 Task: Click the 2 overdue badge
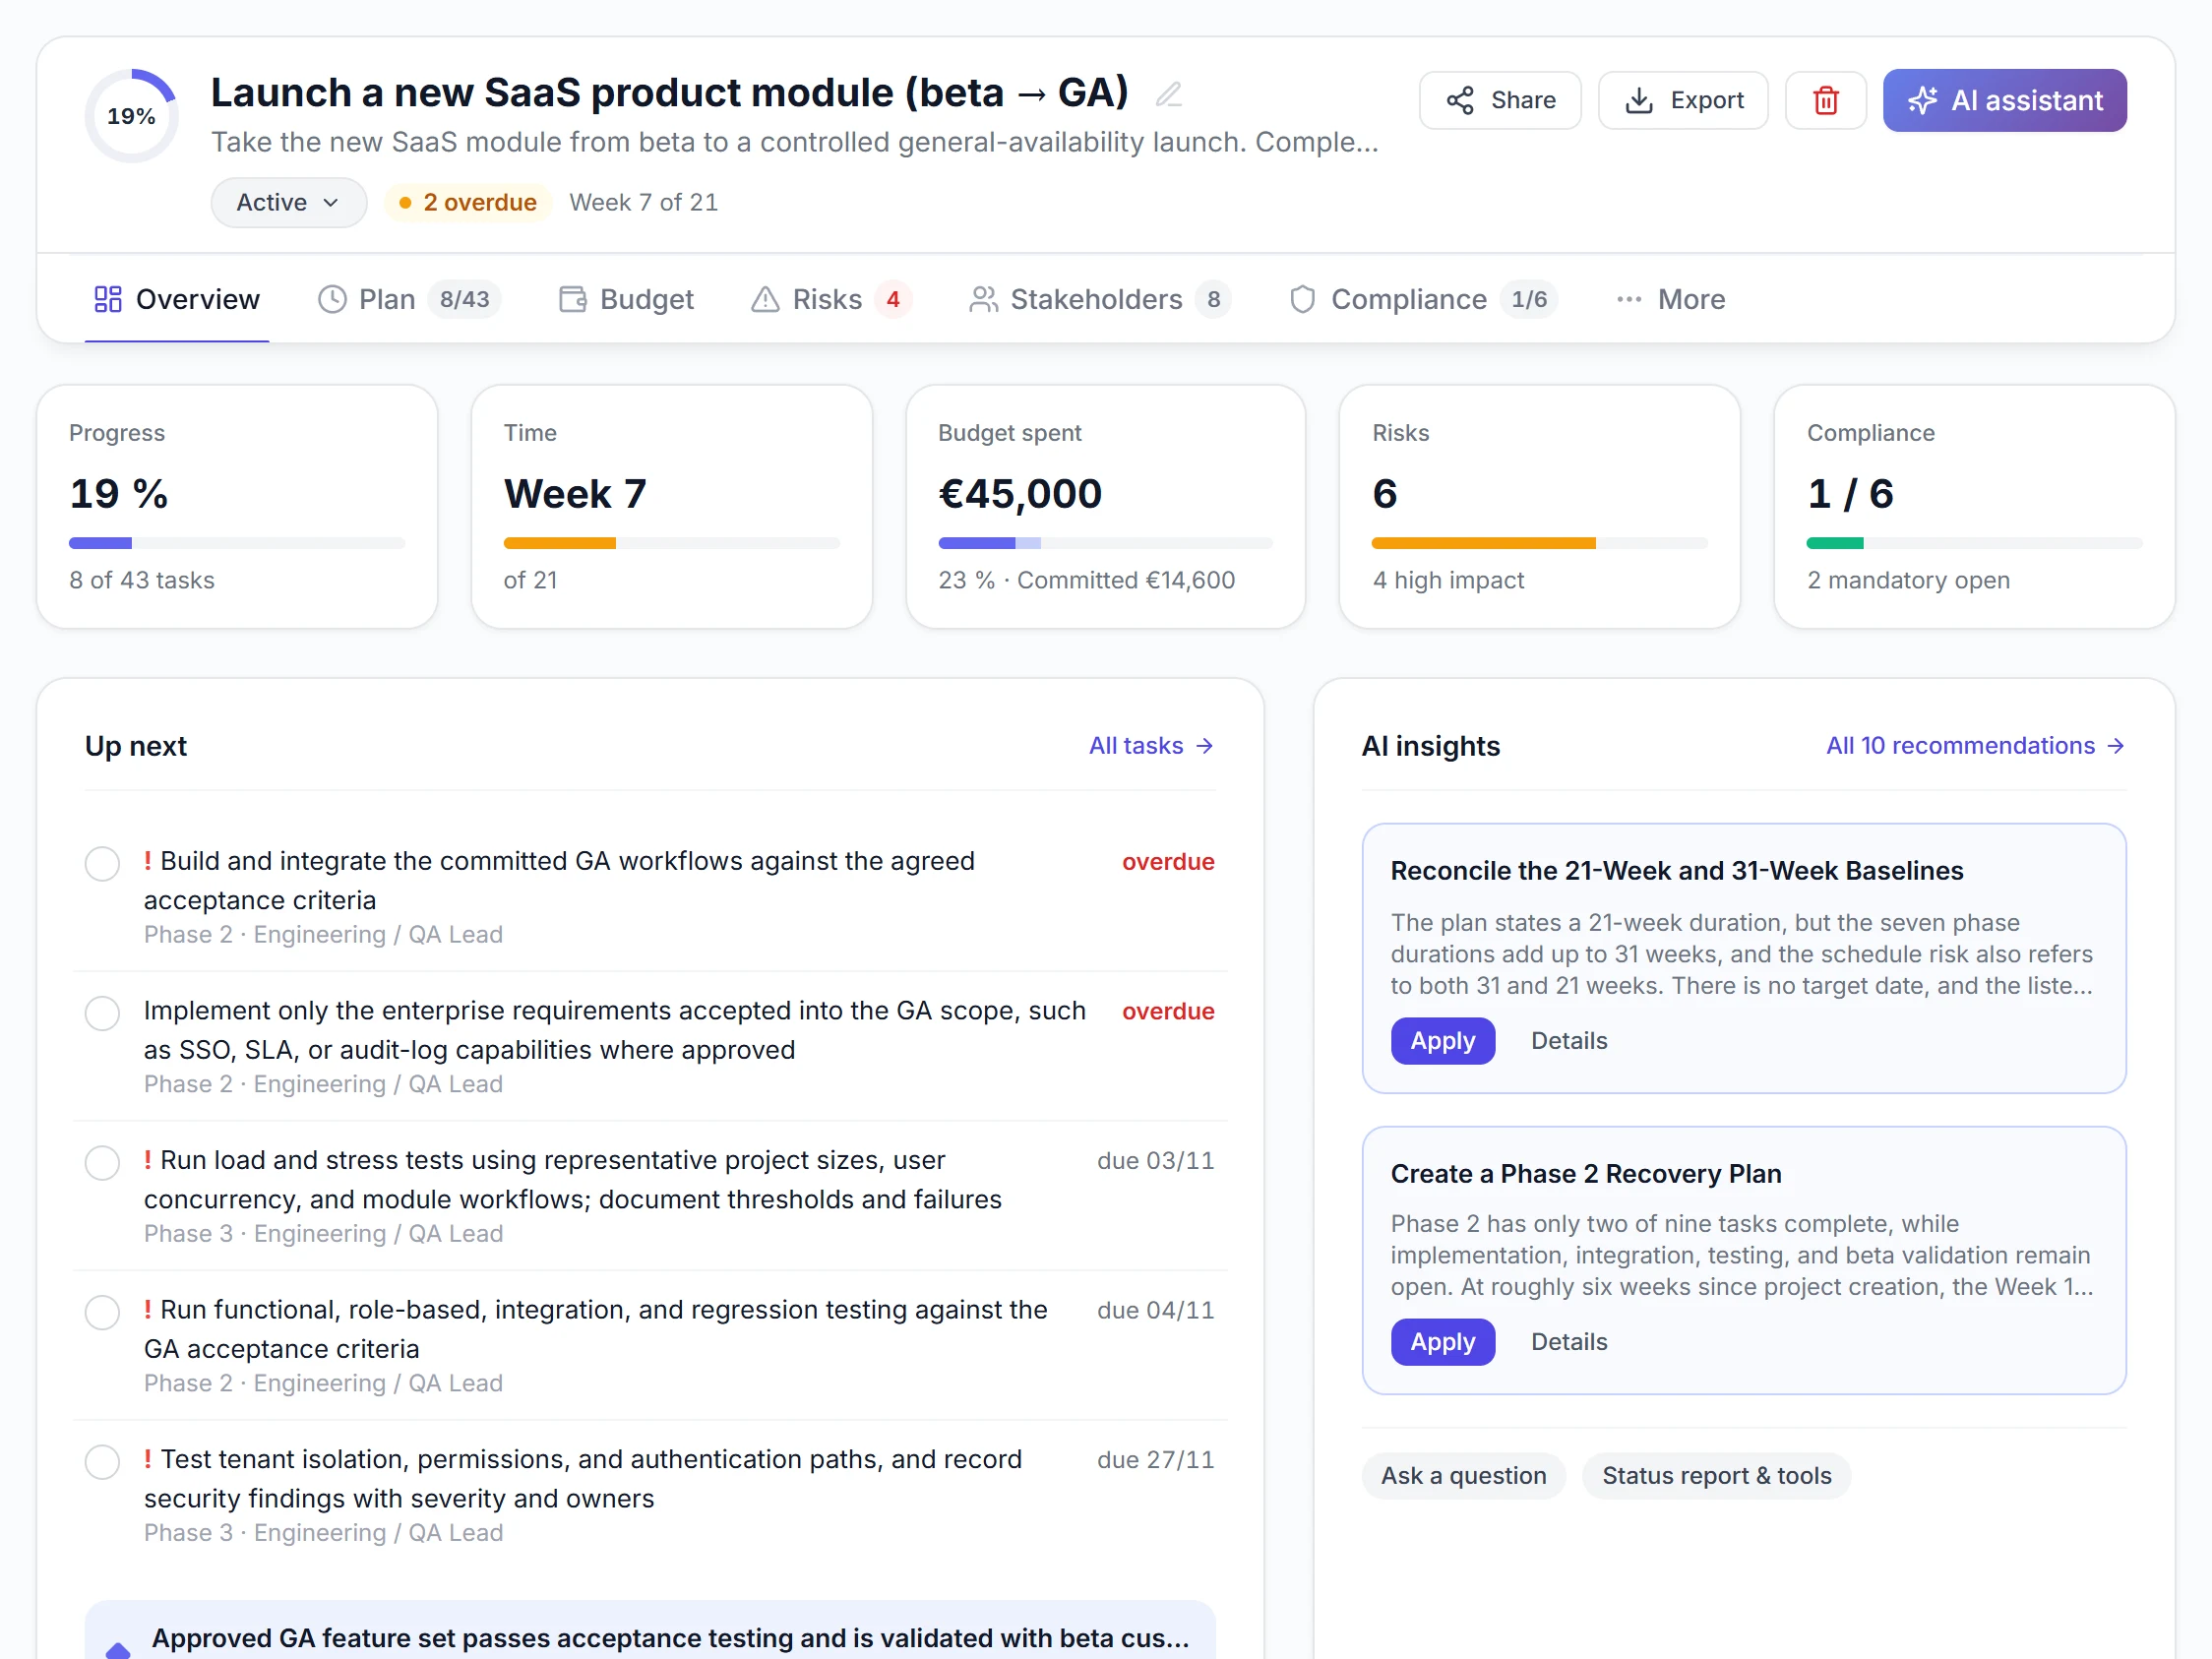[467, 202]
